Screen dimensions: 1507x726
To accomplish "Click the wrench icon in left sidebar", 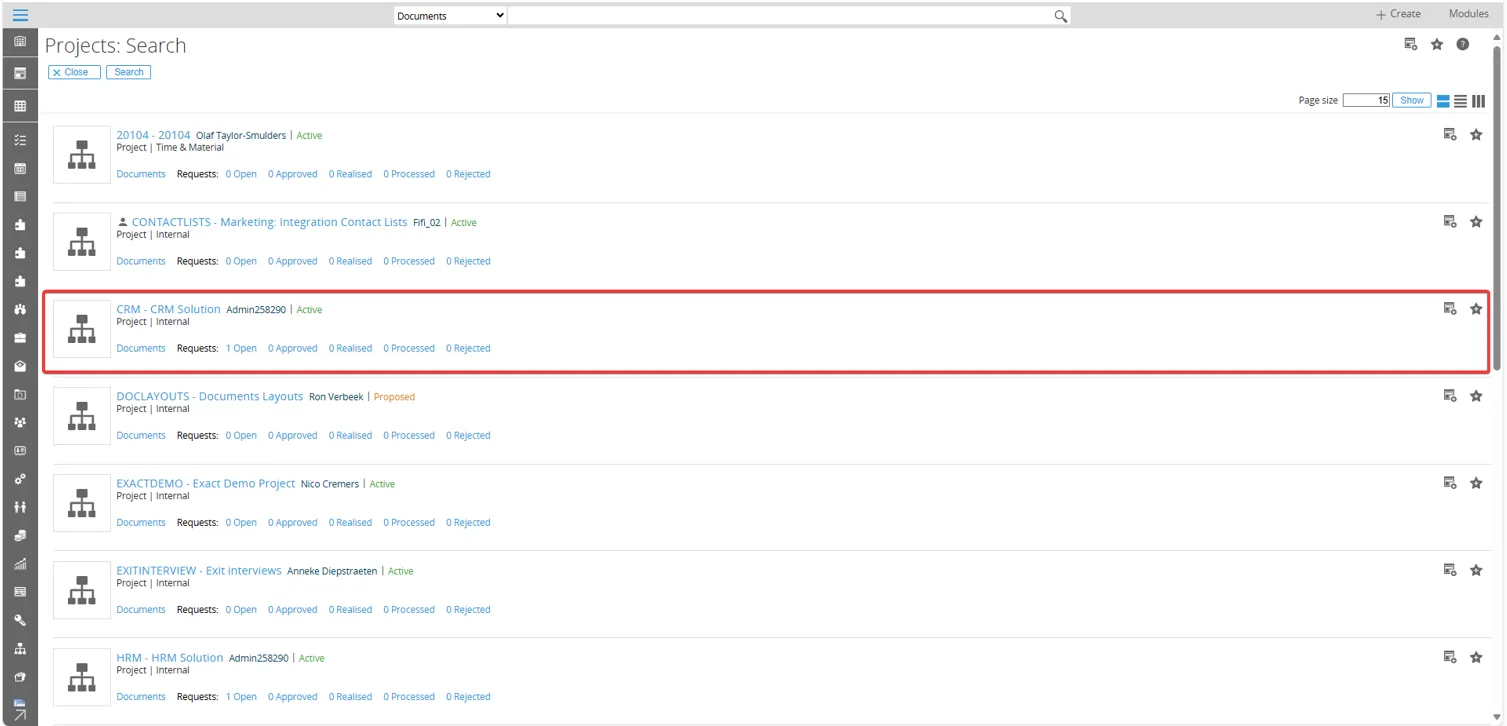I will coord(19,620).
